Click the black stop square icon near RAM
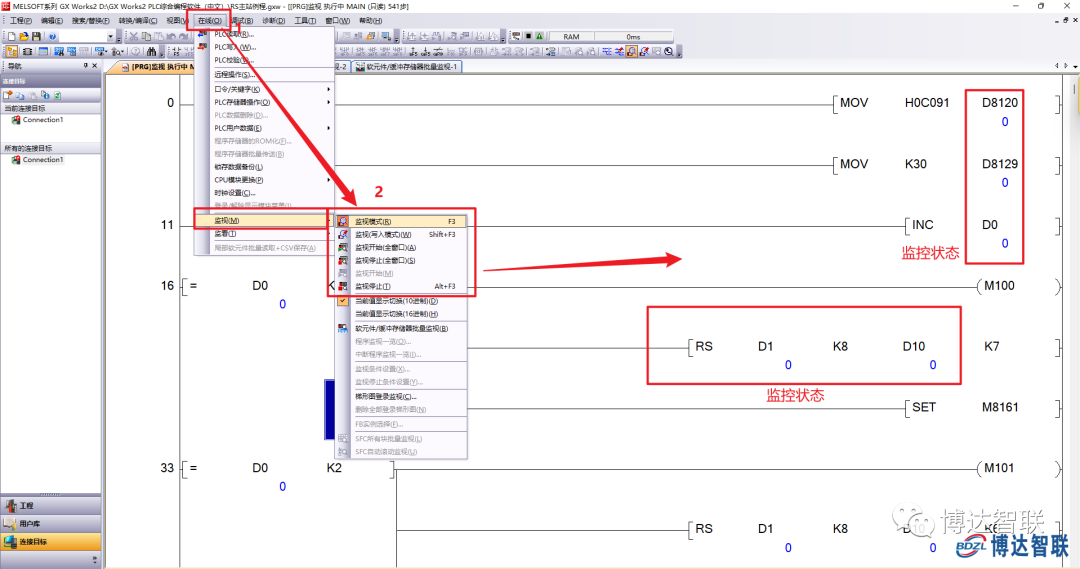Viewport: 1080px width, 569px height. pyautogui.click(x=528, y=36)
